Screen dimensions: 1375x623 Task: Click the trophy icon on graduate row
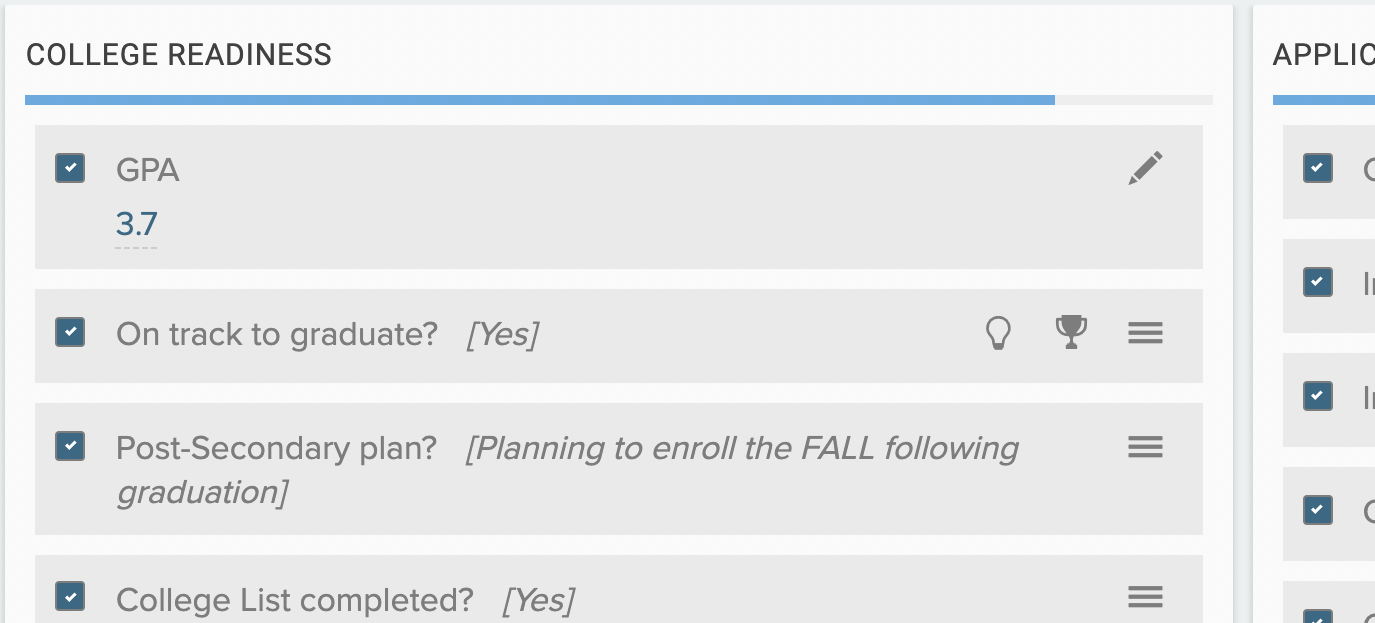click(1071, 332)
